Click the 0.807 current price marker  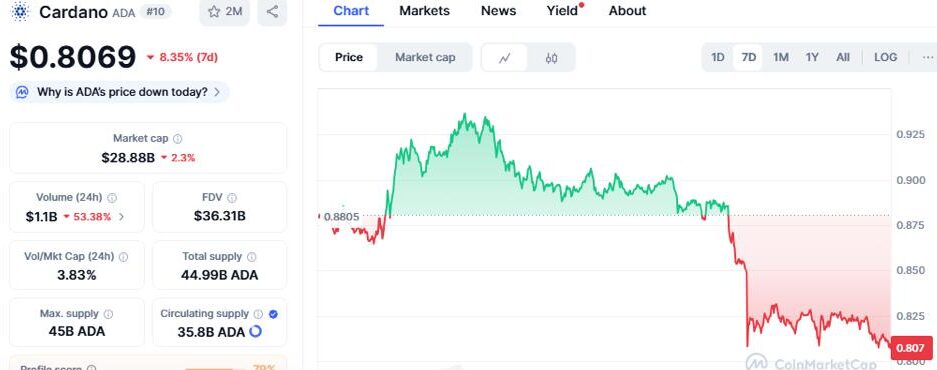(x=911, y=348)
